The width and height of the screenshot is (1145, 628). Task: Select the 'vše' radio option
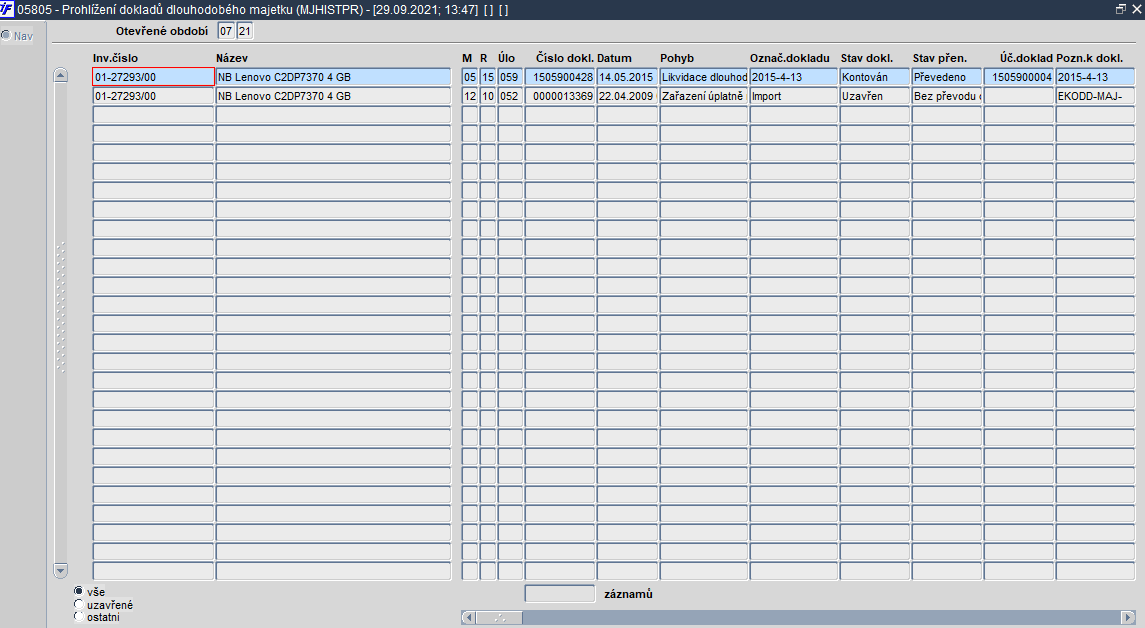[x=79, y=591]
